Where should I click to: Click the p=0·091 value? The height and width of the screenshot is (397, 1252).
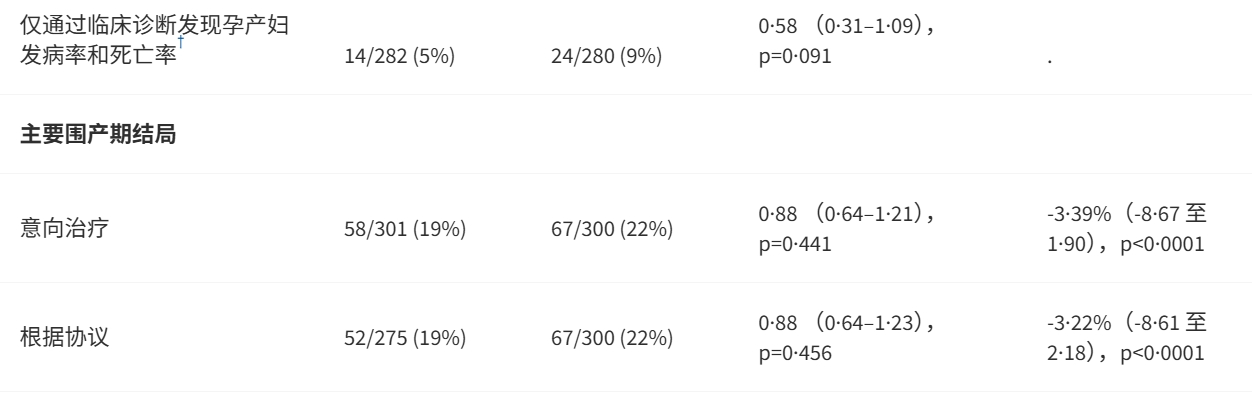click(795, 58)
